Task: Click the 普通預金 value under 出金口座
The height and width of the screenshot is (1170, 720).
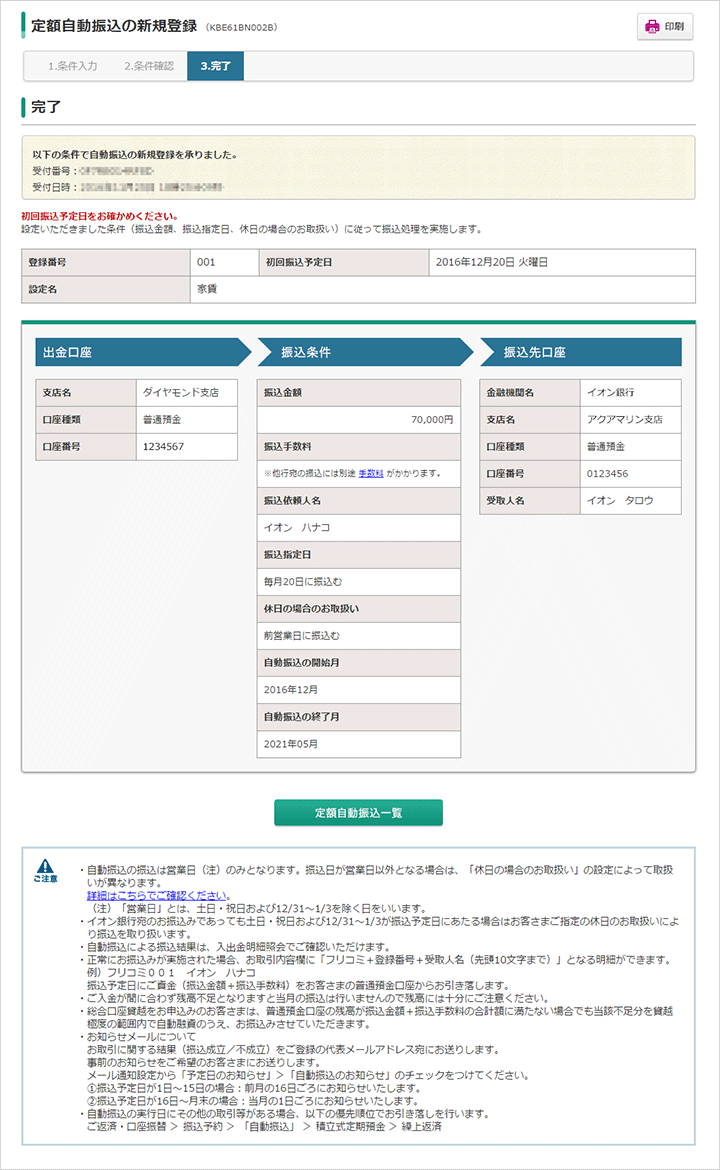Action: pos(162,419)
